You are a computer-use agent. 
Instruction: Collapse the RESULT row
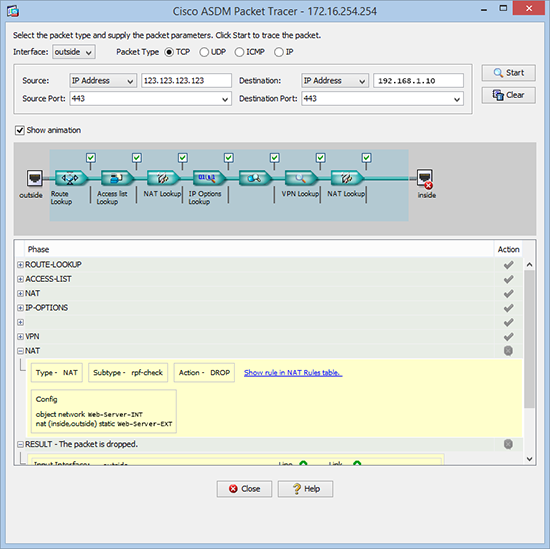(x=20, y=444)
